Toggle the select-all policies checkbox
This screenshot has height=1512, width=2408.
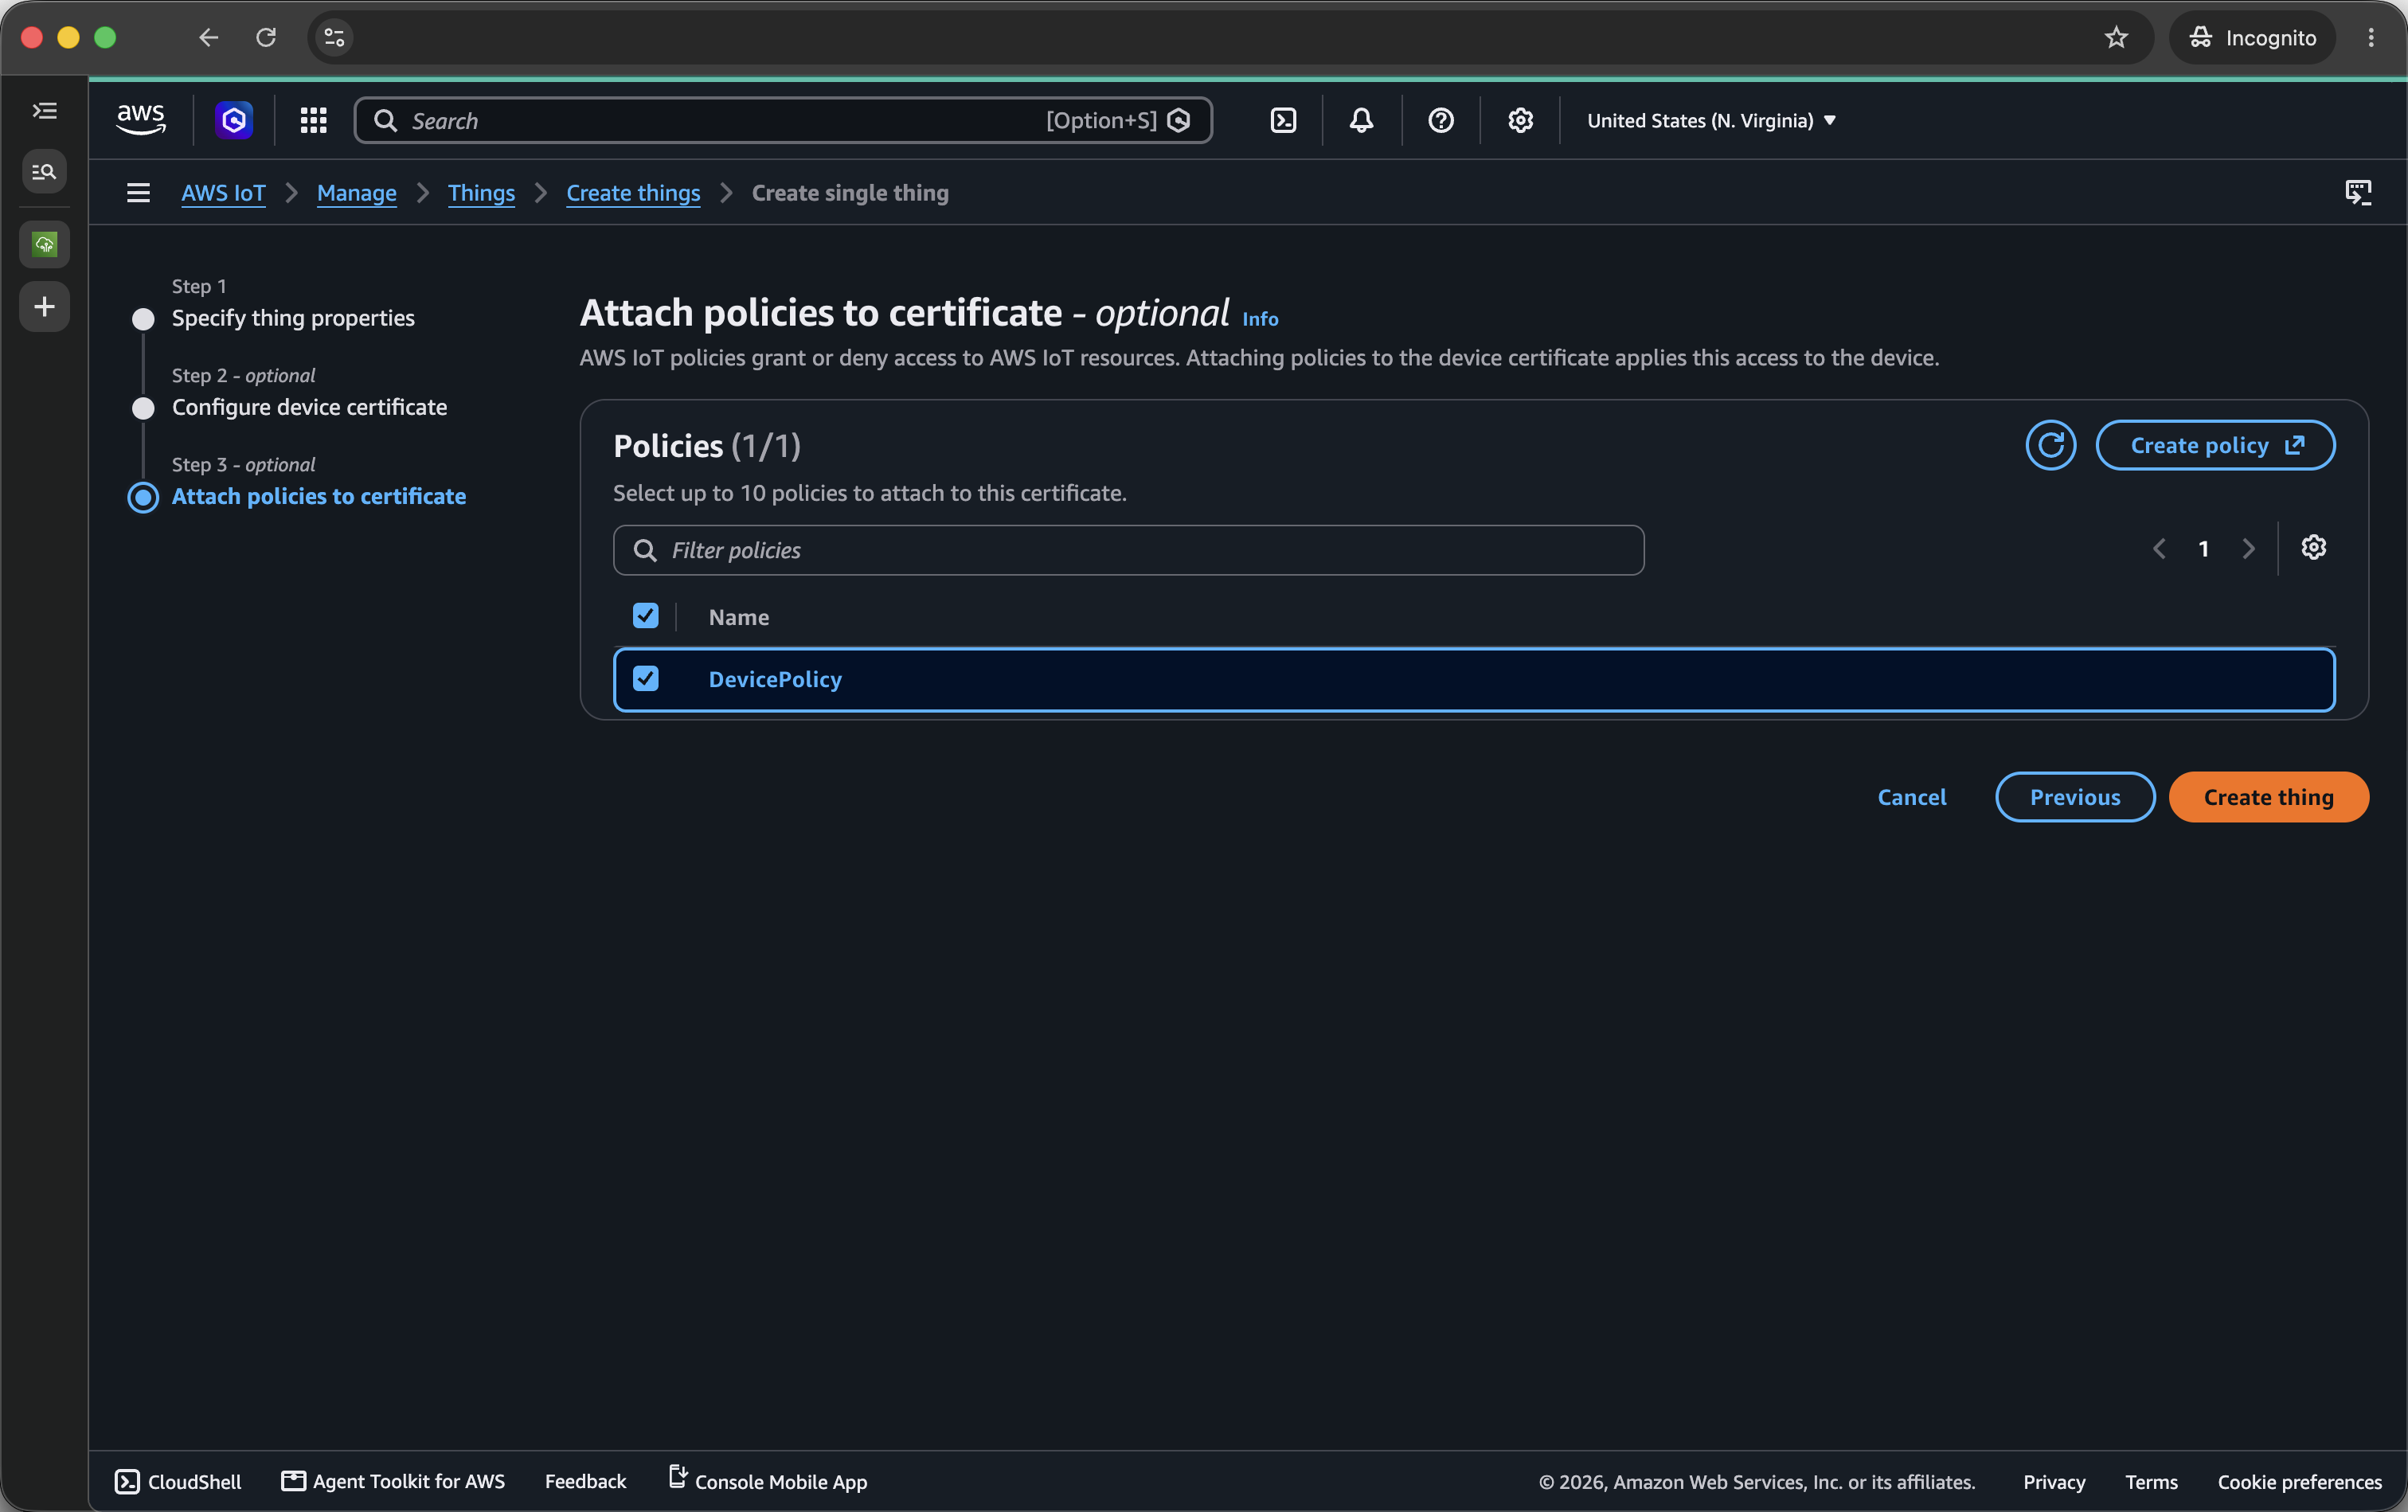click(646, 616)
